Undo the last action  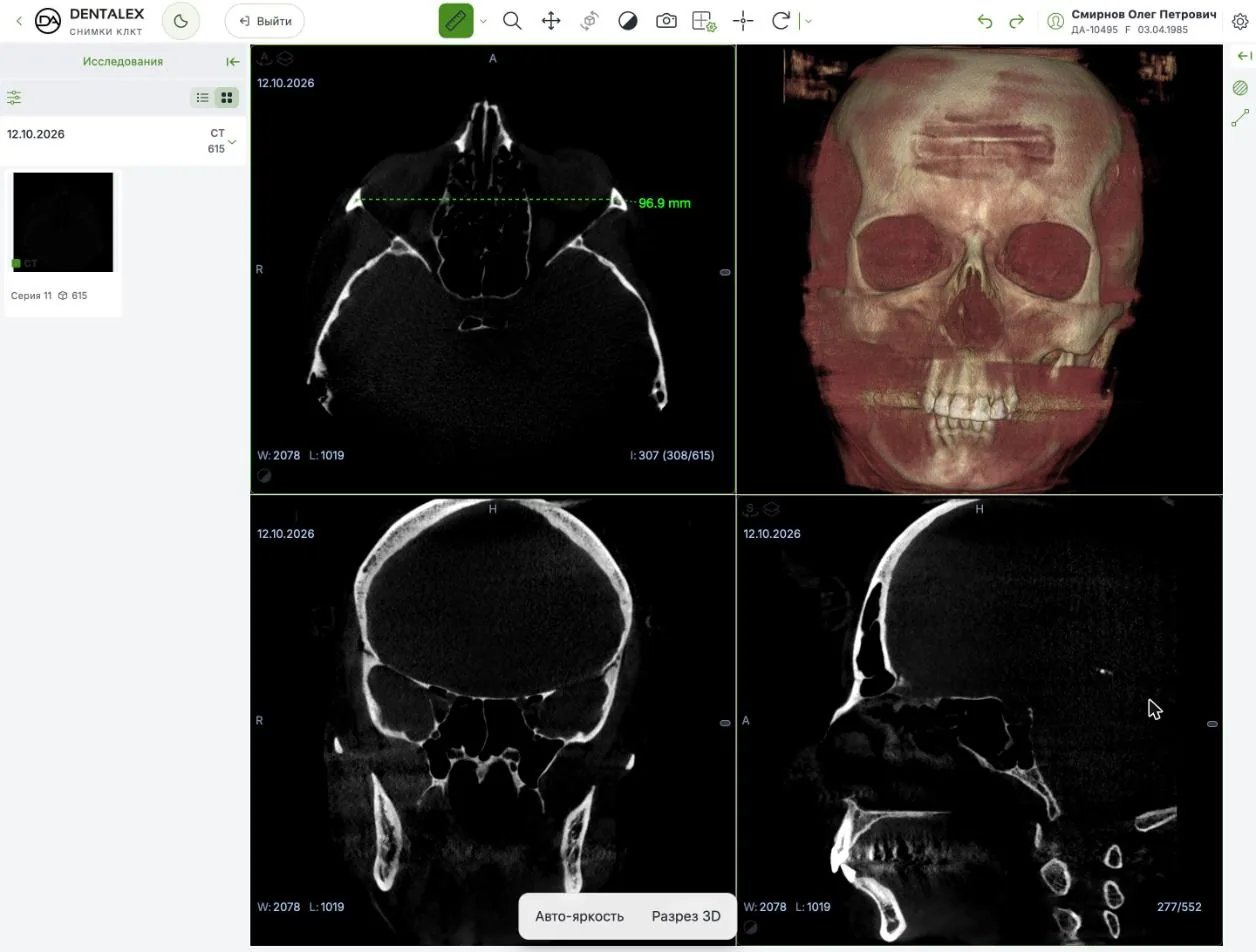tap(985, 21)
